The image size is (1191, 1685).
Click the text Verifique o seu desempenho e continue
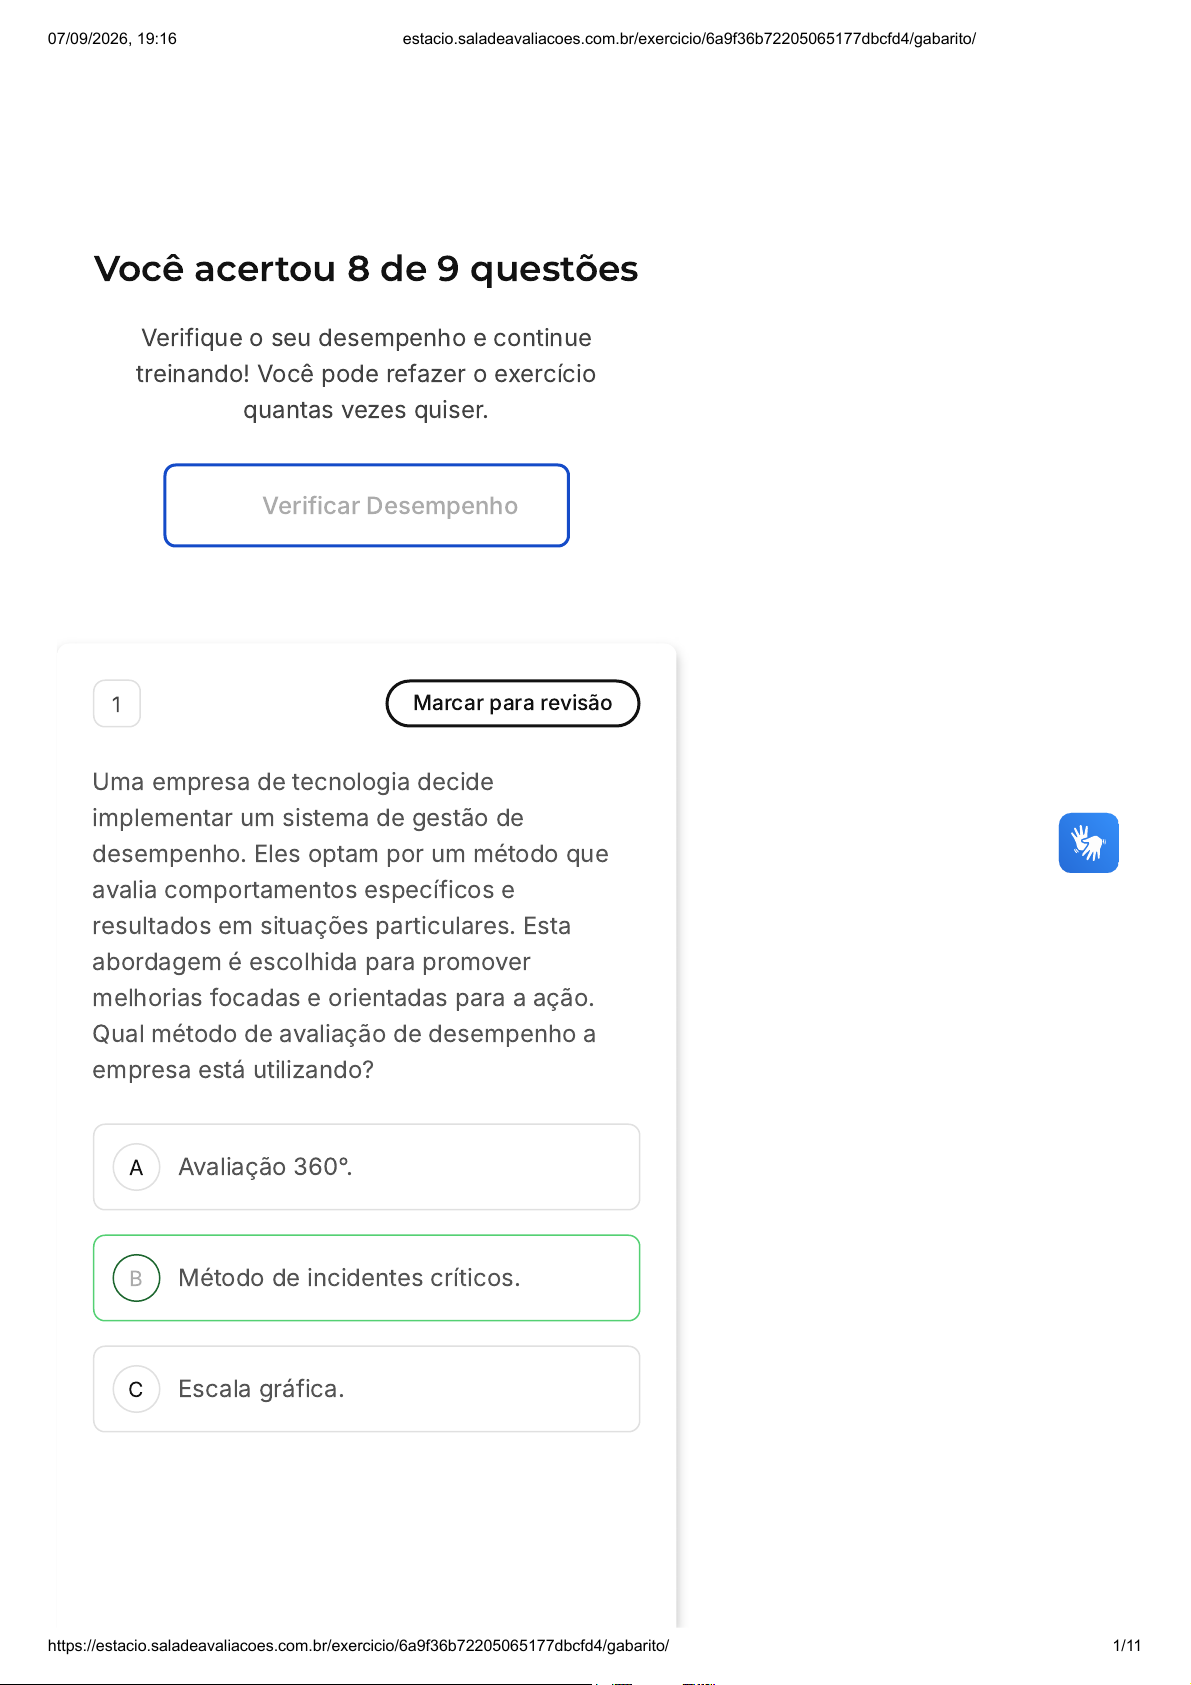(x=366, y=338)
